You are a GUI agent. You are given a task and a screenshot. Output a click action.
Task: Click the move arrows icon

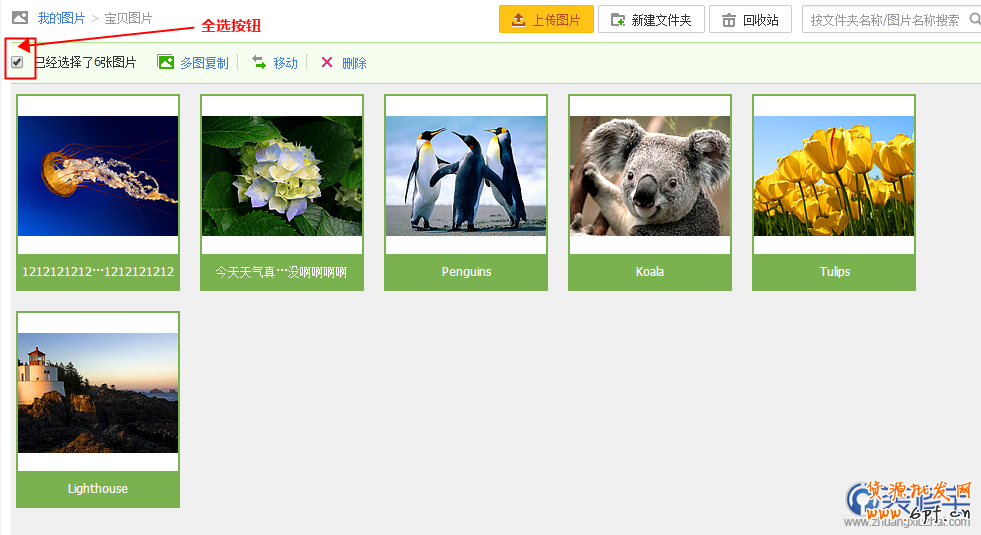259,61
